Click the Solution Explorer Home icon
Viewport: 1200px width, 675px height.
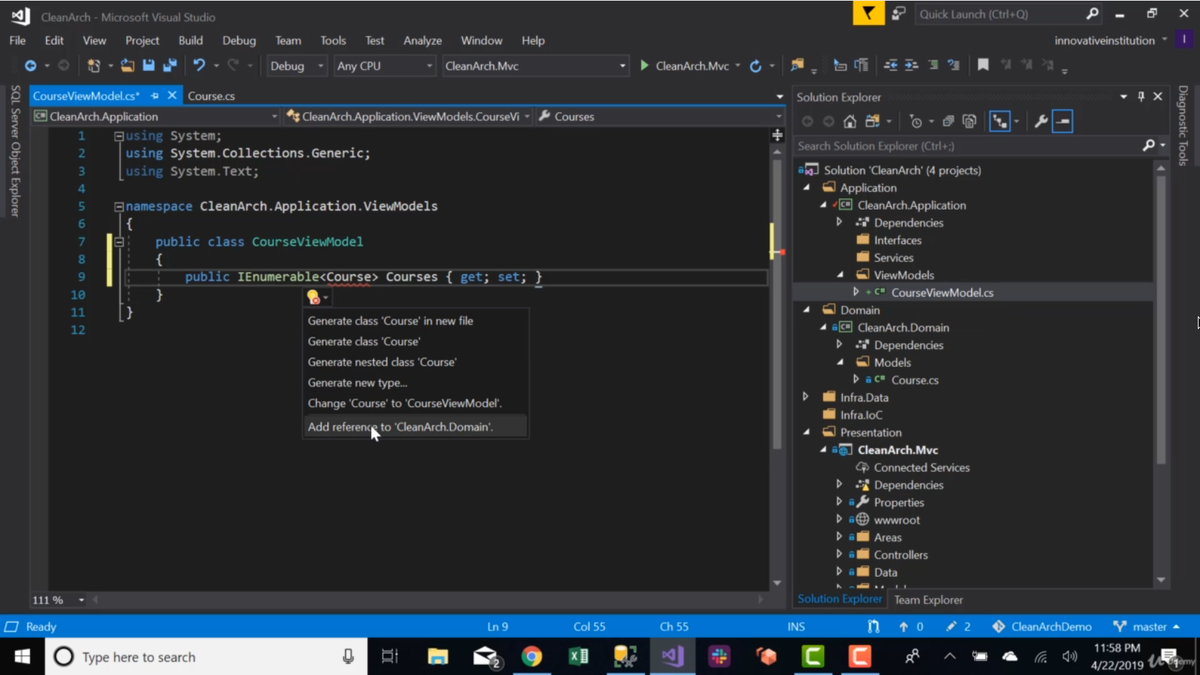(x=850, y=121)
